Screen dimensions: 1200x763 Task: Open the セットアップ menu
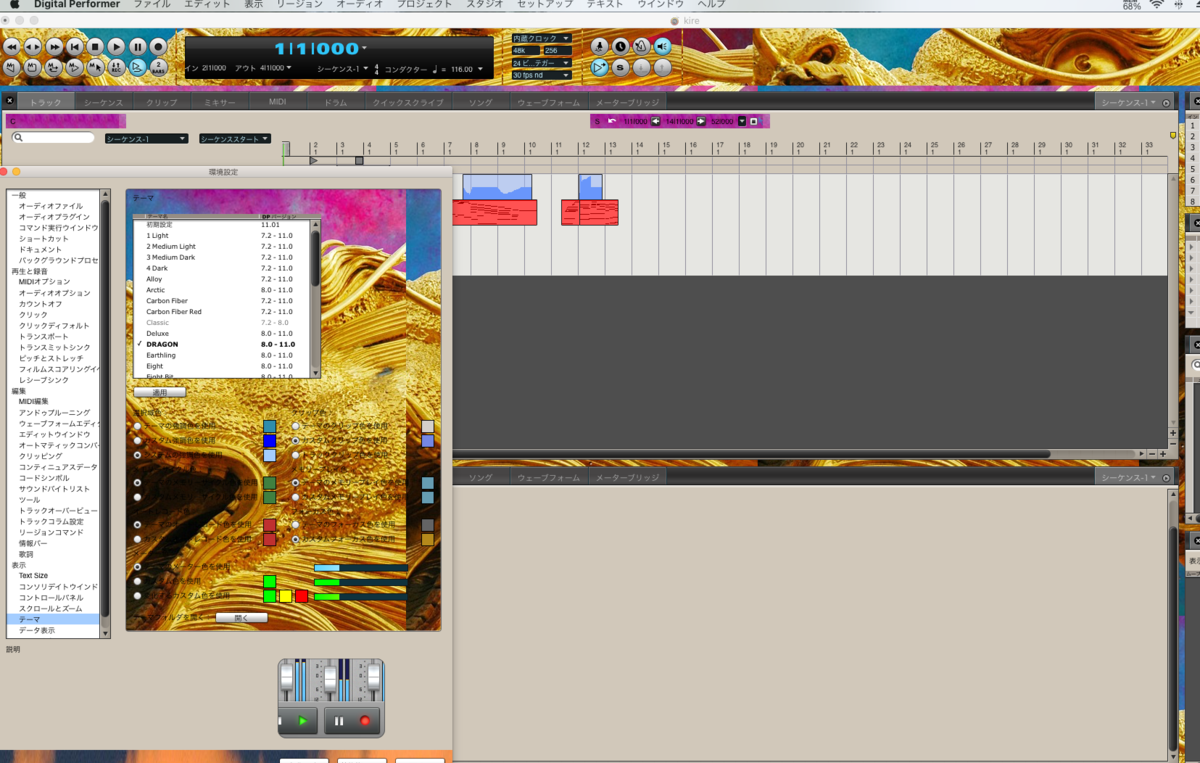click(545, 5)
